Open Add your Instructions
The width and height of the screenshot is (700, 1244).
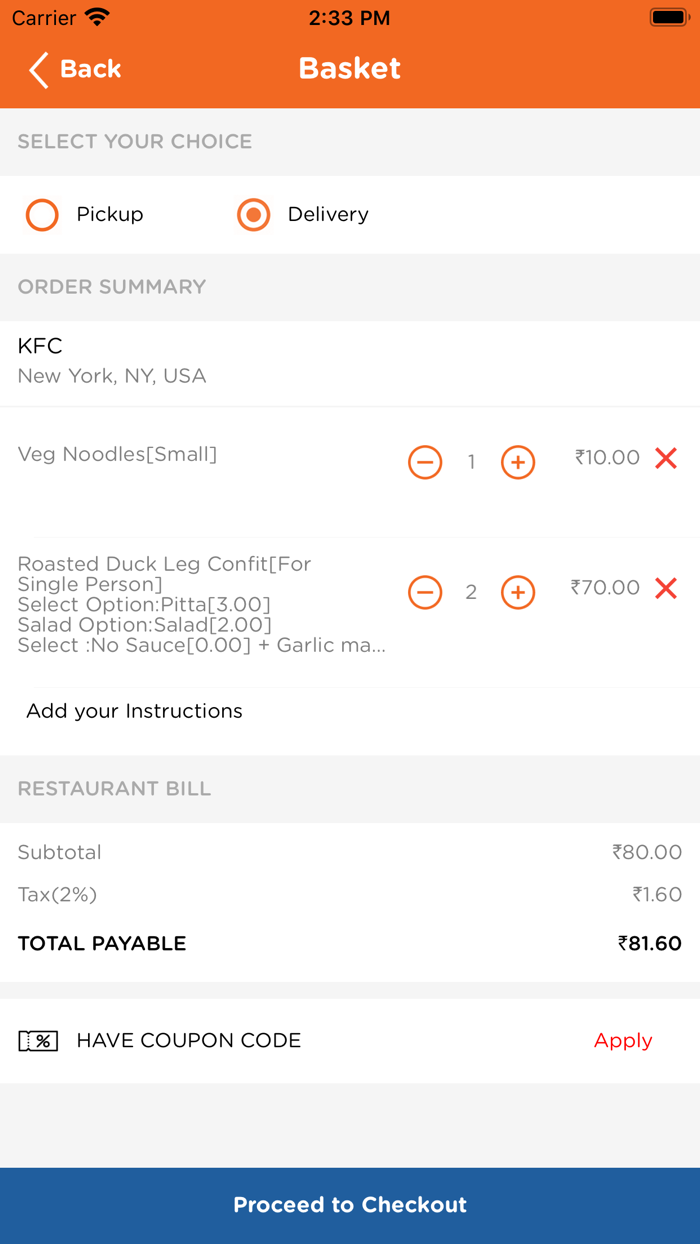click(x=134, y=711)
